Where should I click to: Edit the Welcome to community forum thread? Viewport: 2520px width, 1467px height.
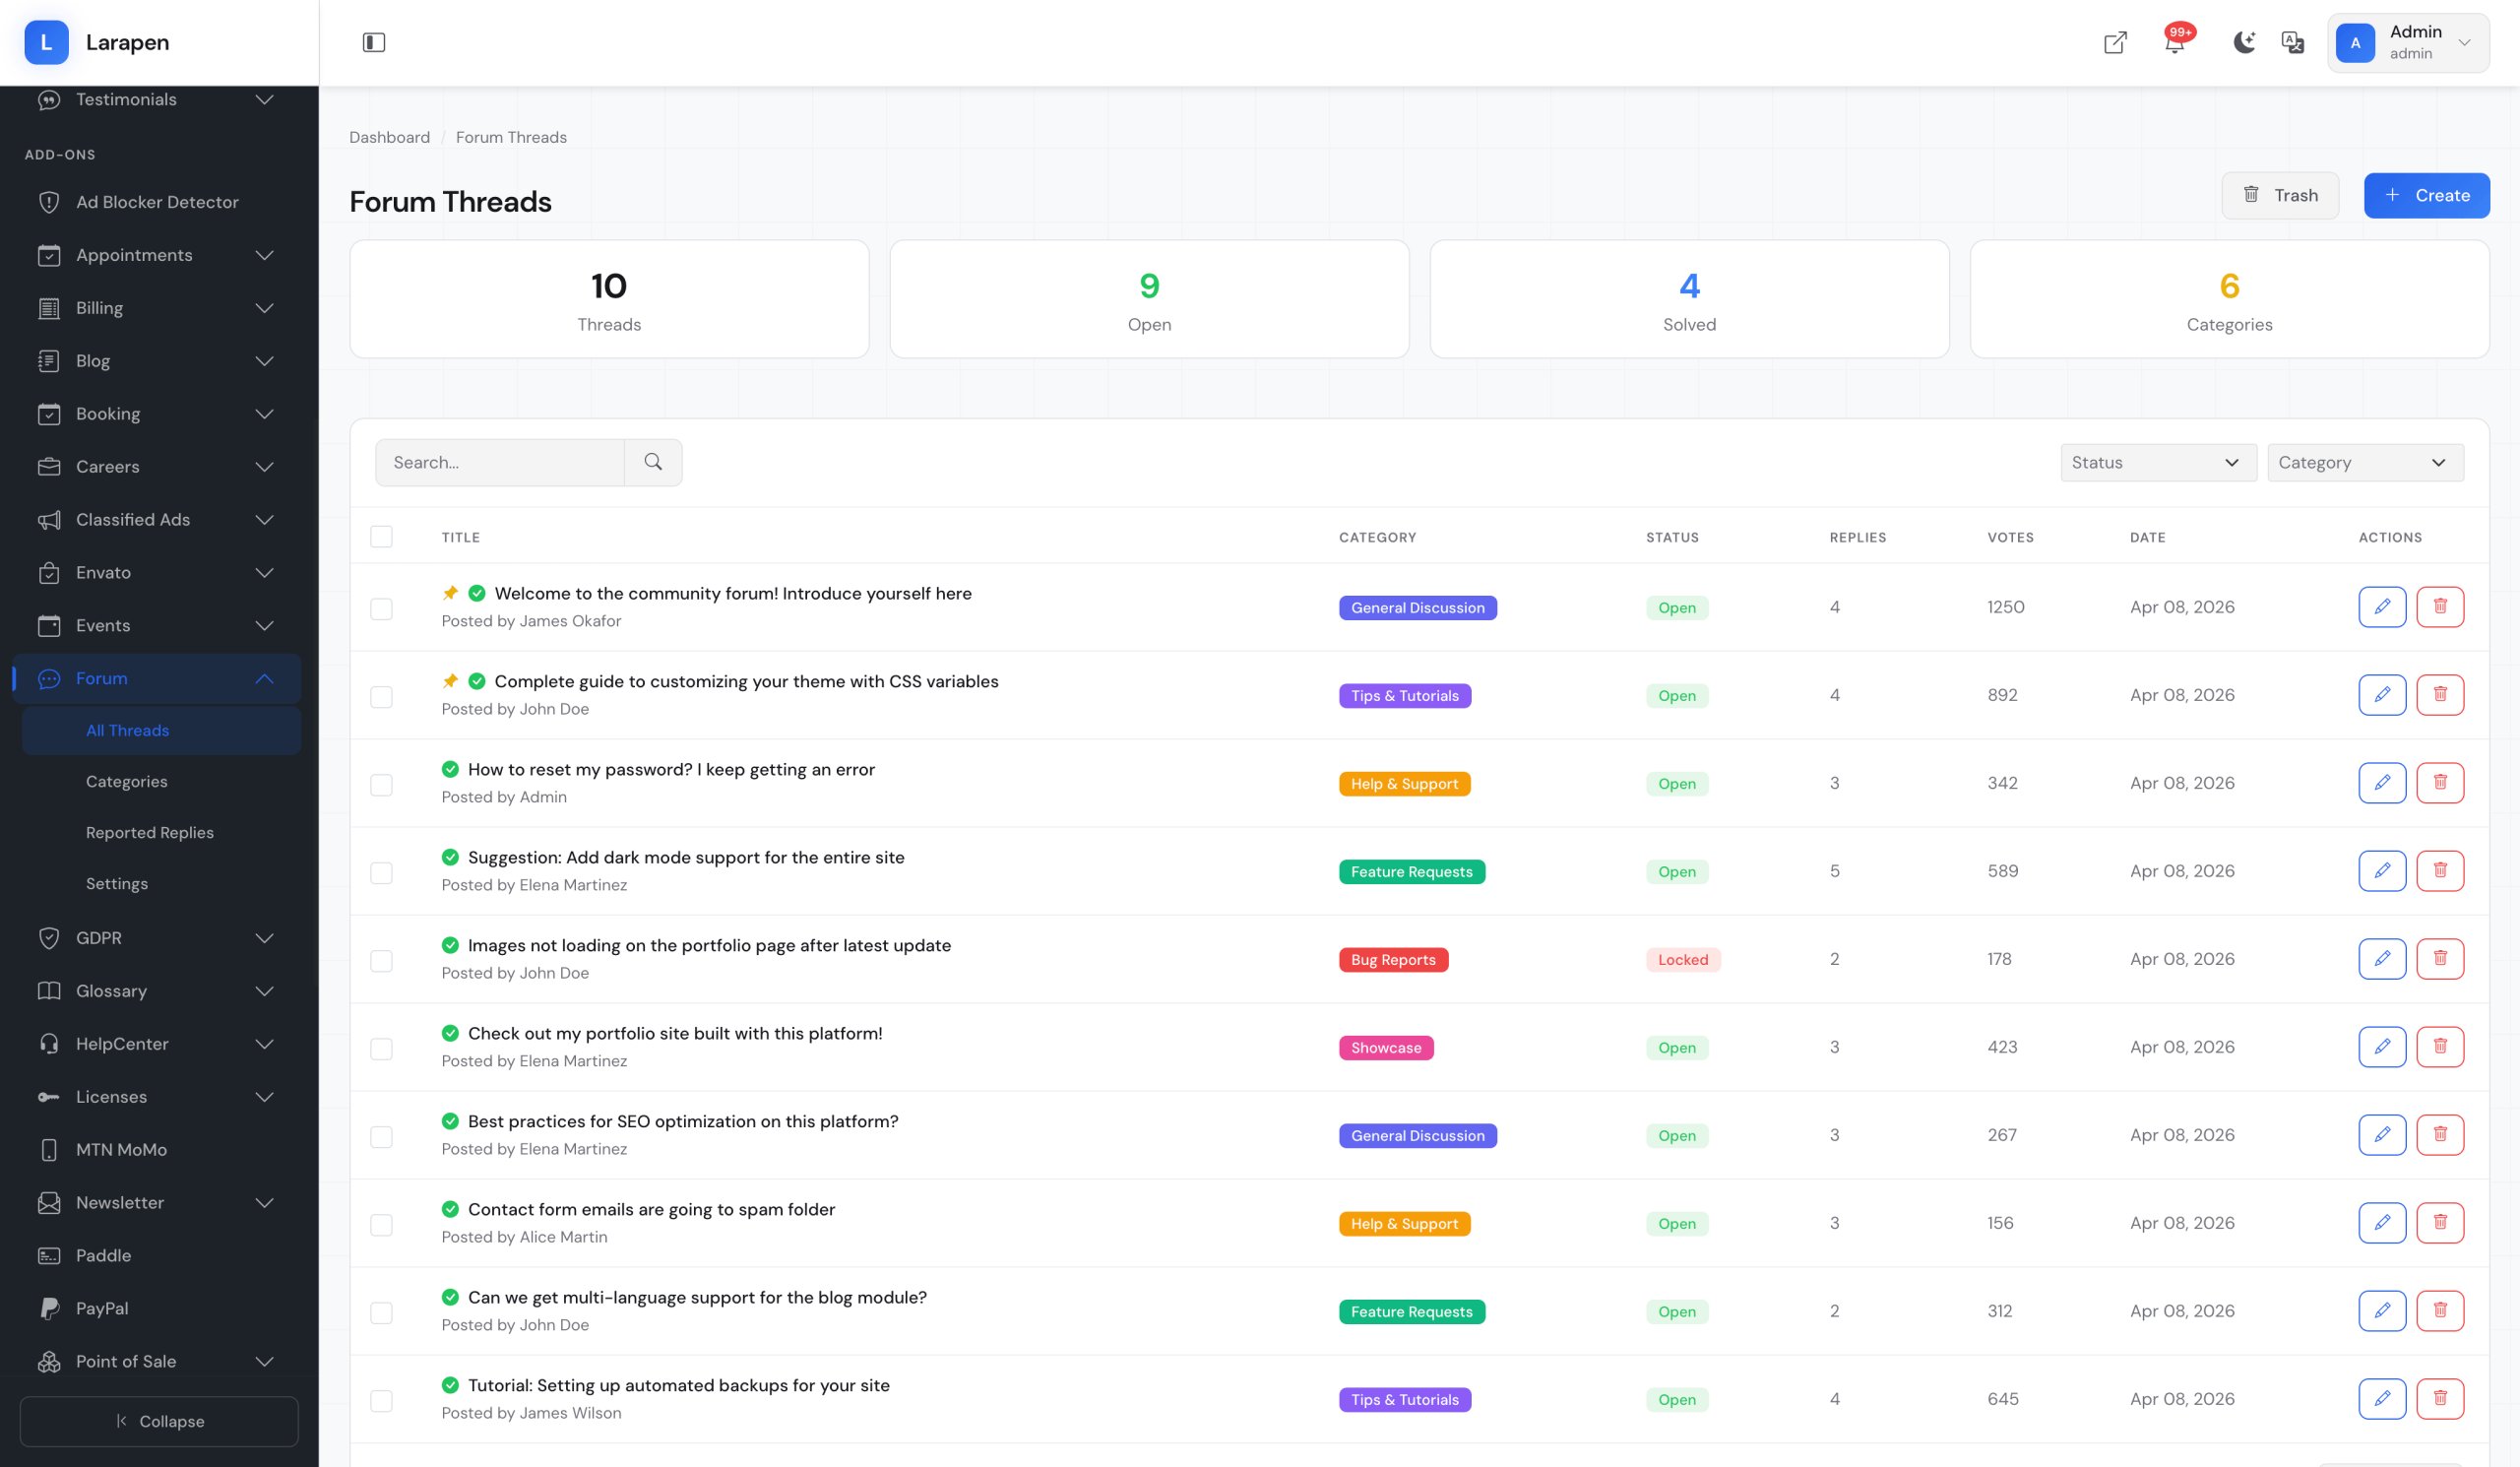2382,607
